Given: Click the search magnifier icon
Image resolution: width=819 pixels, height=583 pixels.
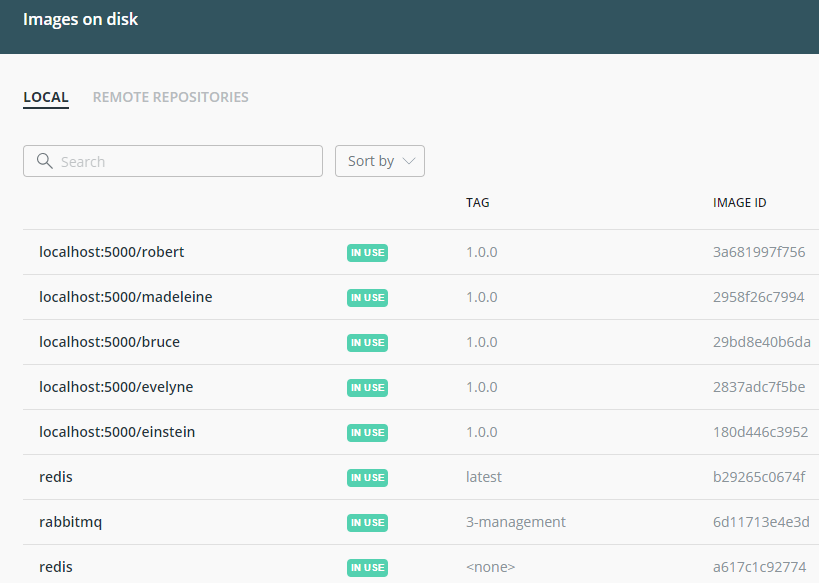Looking at the screenshot, I should pyautogui.click(x=44, y=161).
